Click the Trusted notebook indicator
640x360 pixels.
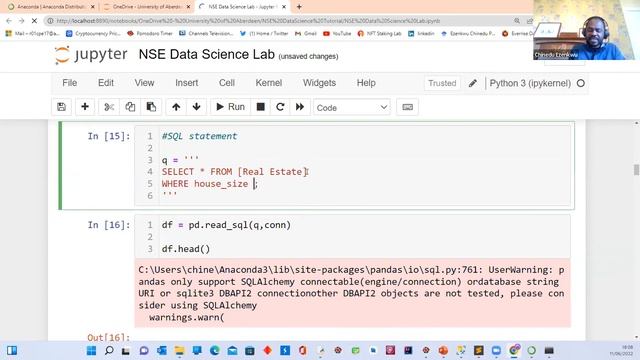tap(442, 83)
